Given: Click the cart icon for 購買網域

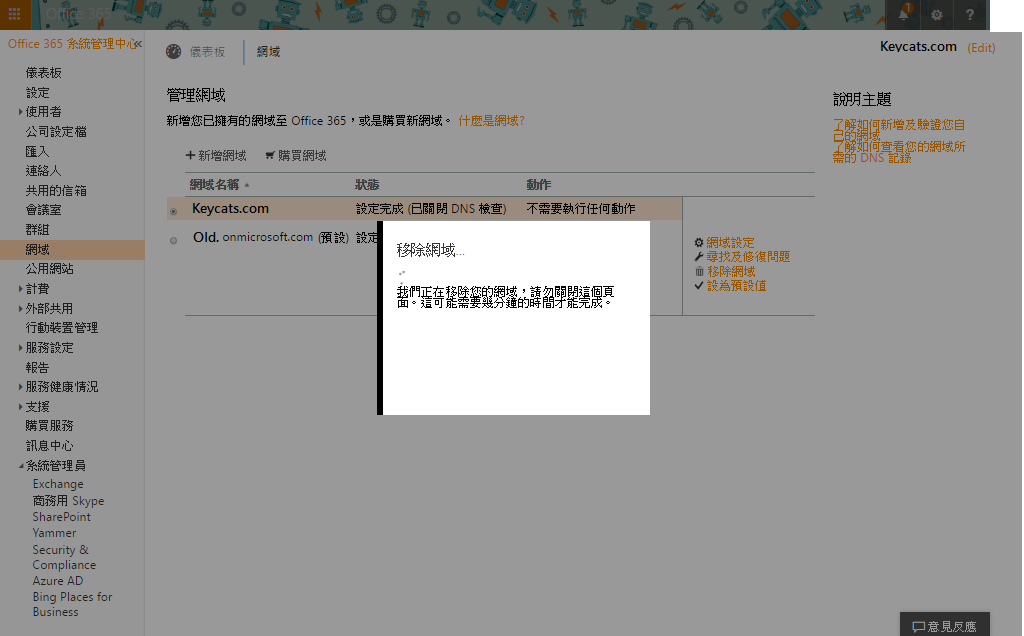Looking at the screenshot, I should coord(270,155).
